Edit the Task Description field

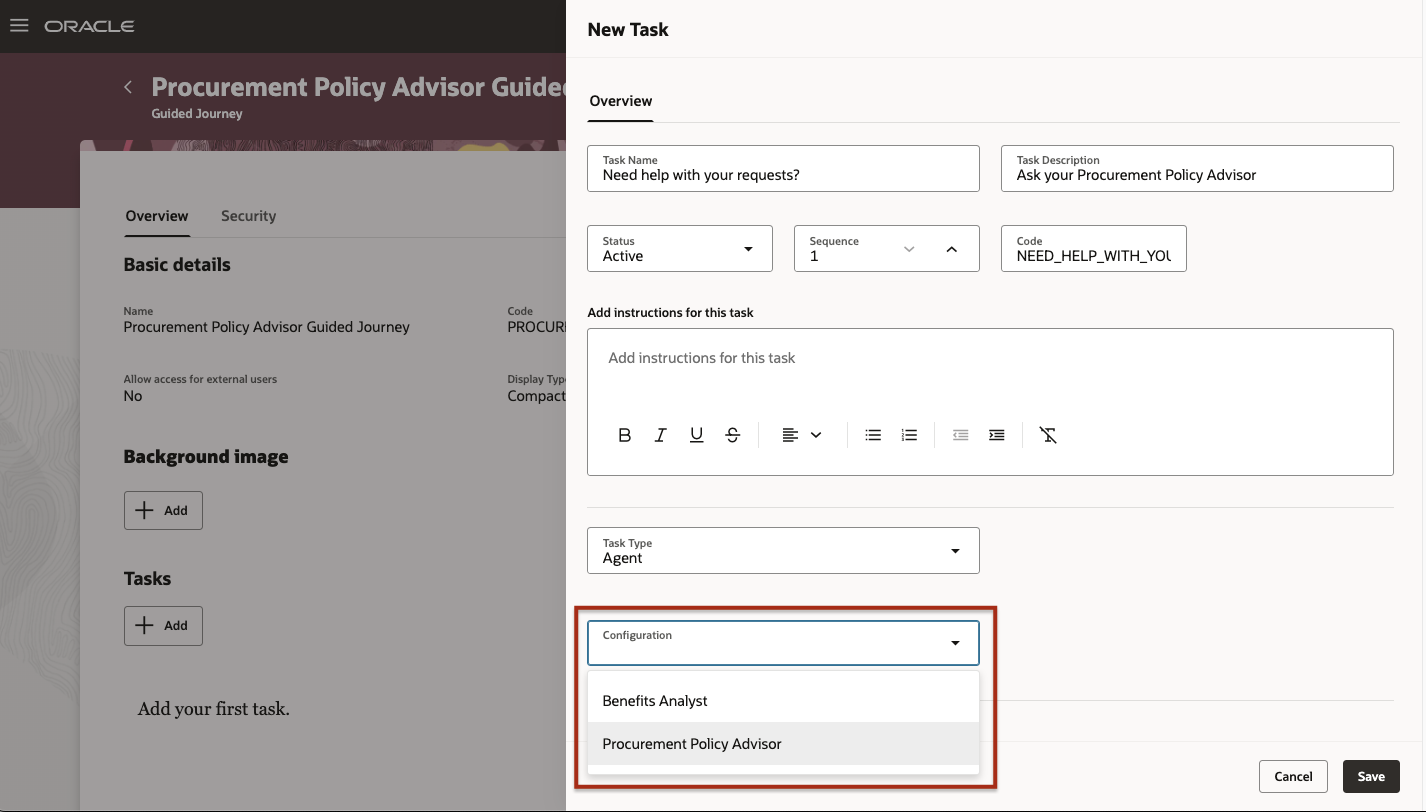(x=1197, y=168)
